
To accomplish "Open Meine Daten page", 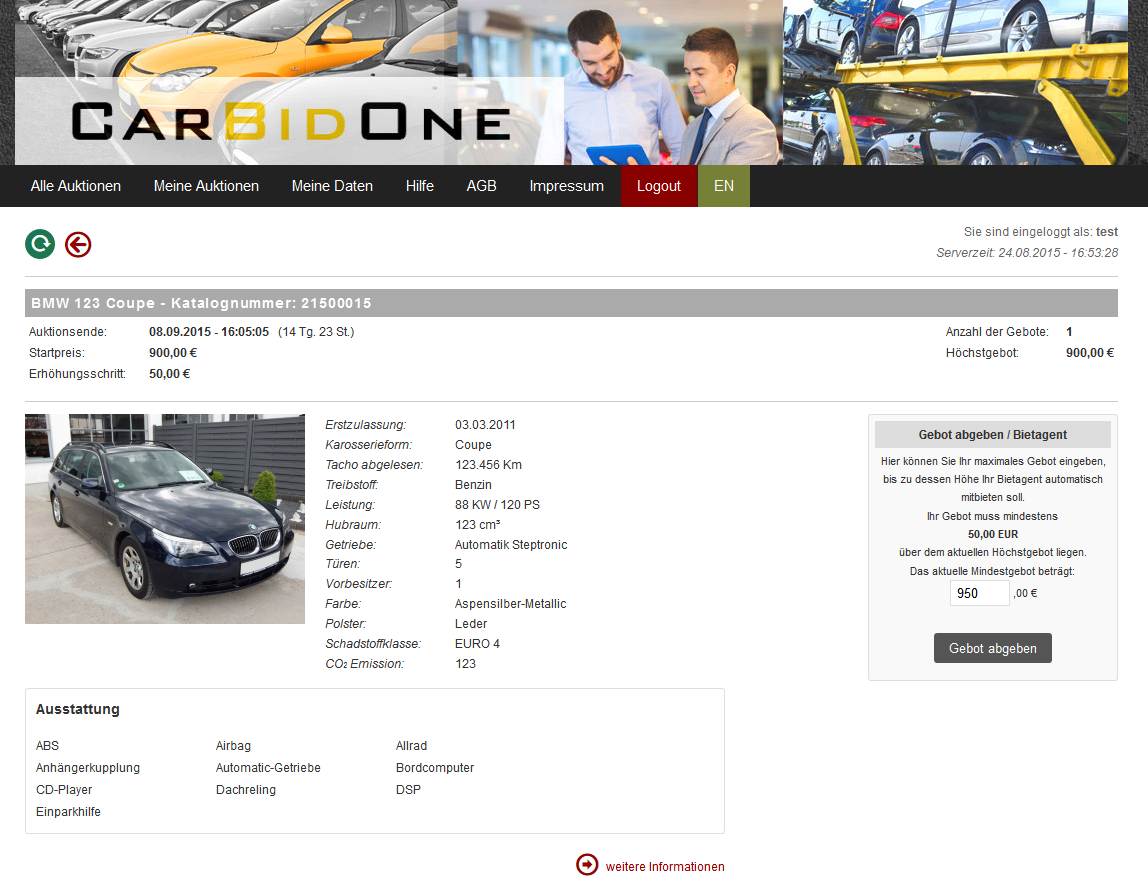I will 332,186.
